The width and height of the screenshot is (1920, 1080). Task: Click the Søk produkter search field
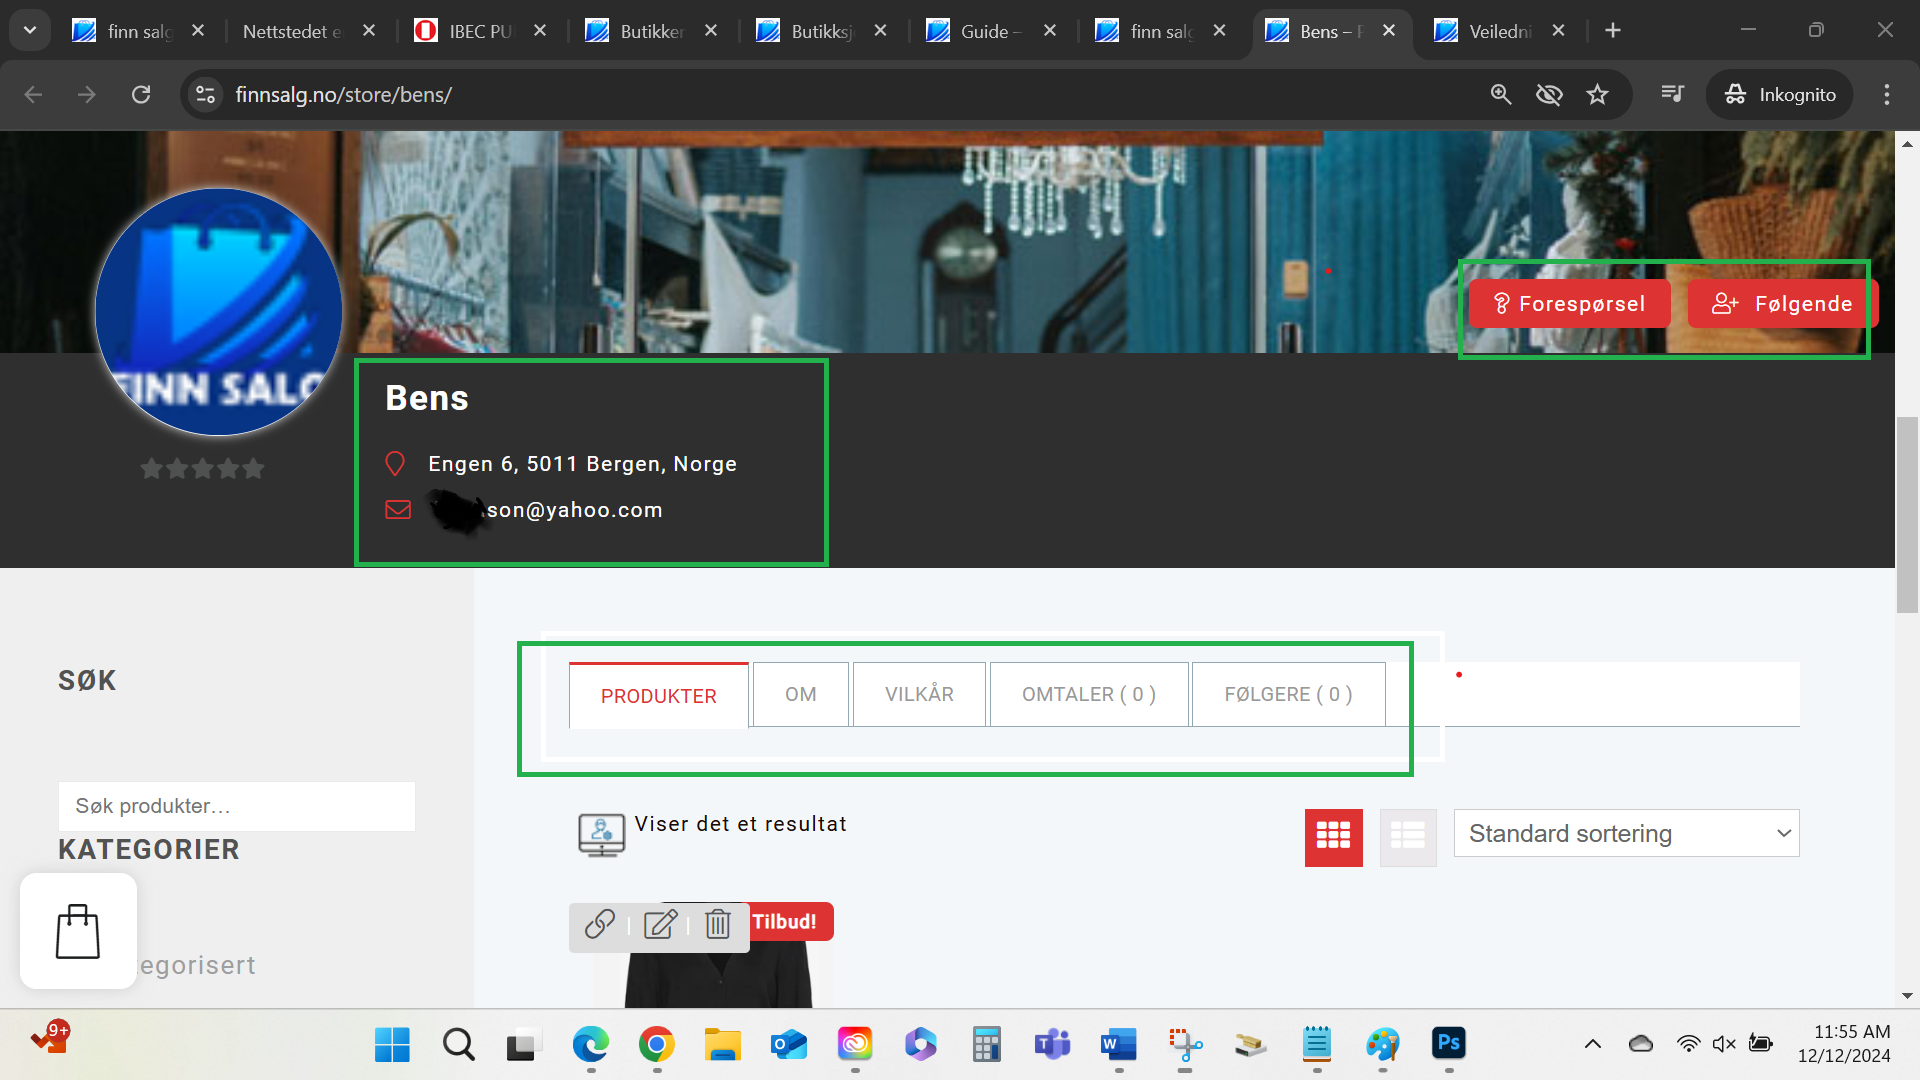point(236,806)
